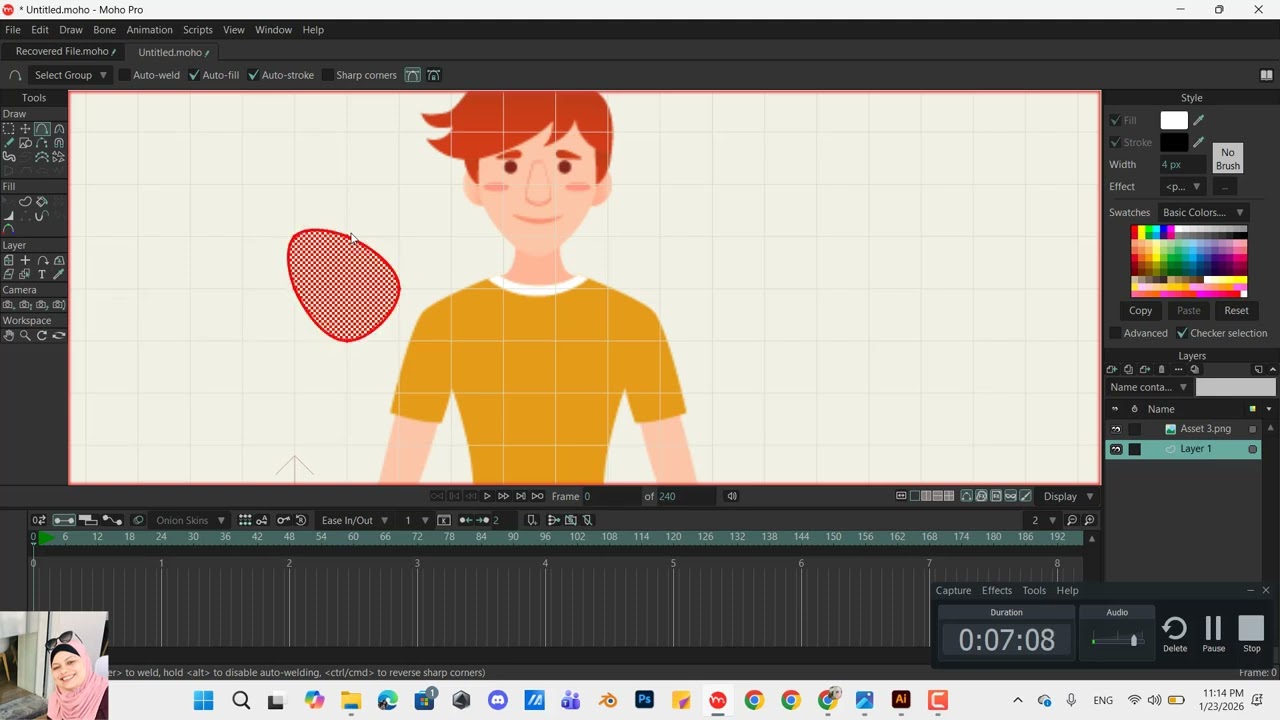Select the Text tool in Layer tools

(42, 274)
